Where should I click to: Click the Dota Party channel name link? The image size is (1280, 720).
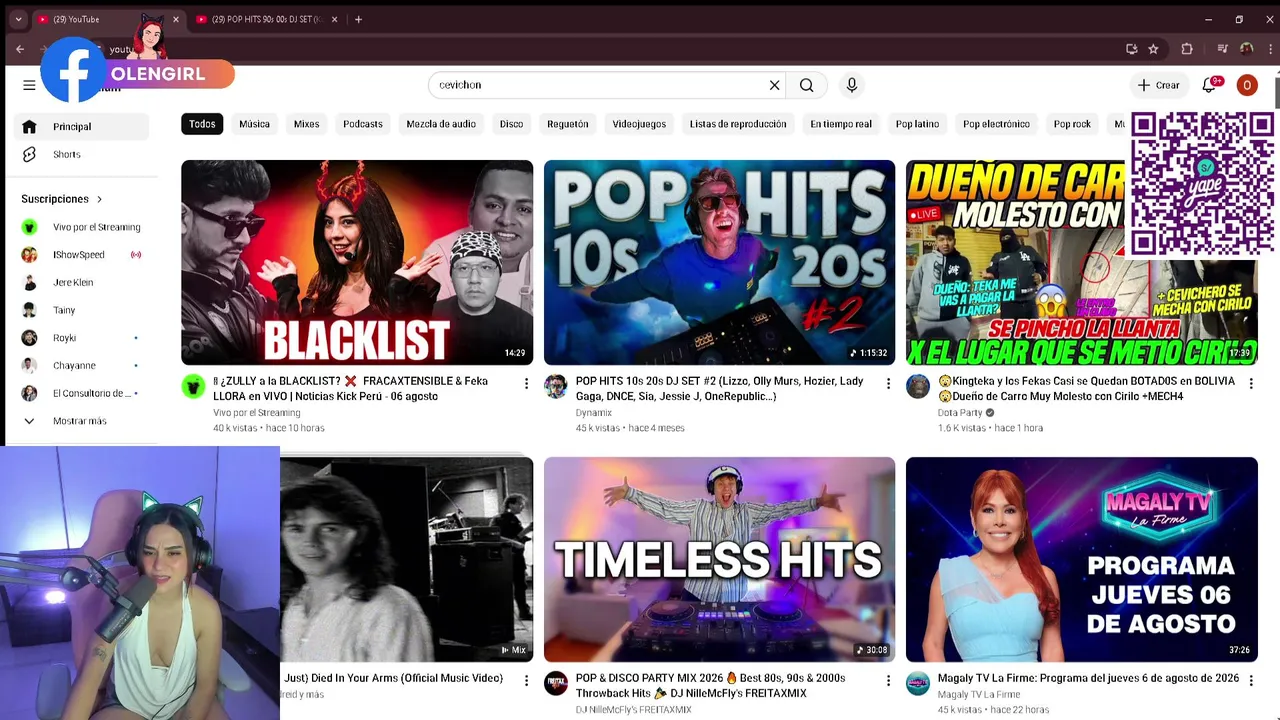(x=960, y=413)
